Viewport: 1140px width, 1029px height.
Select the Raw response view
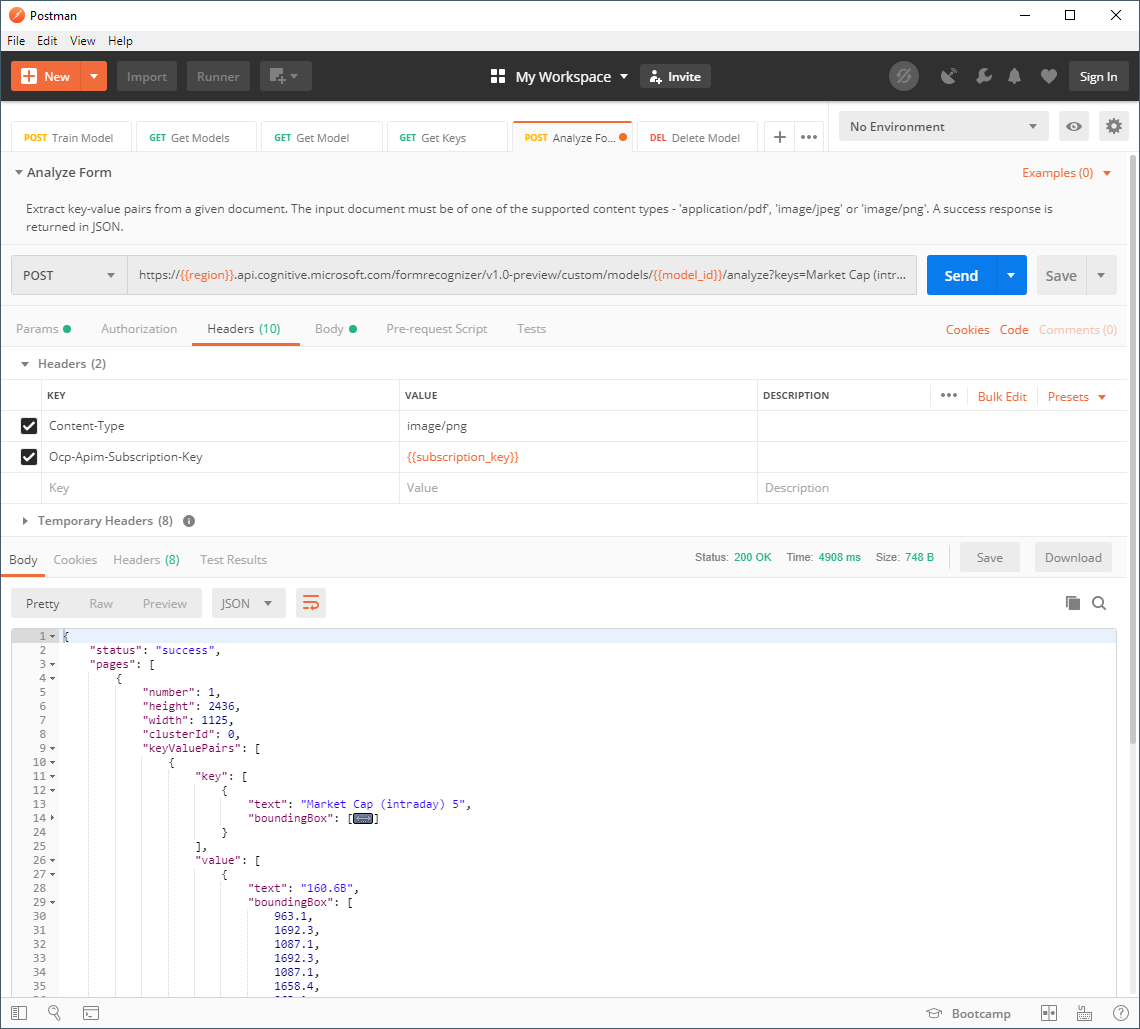pos(101,604)
